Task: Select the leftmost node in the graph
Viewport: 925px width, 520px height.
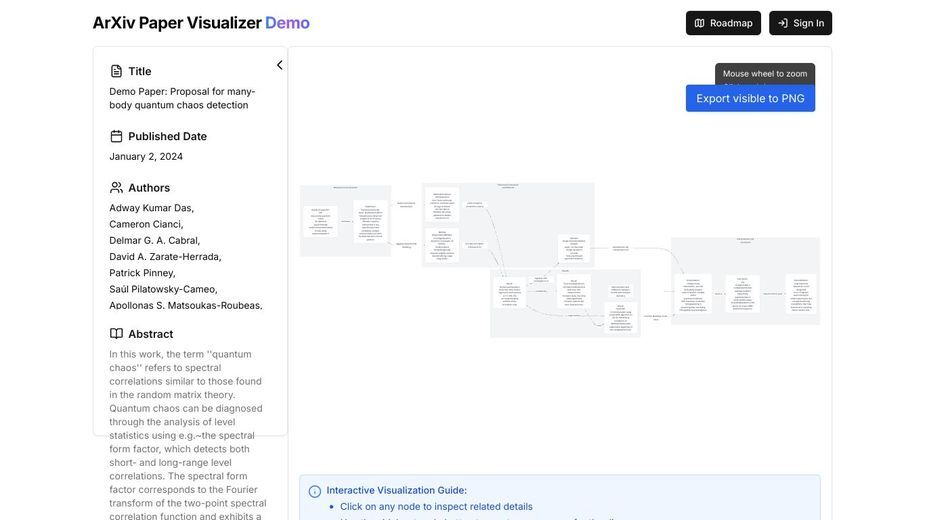Action: pos(320,221)
